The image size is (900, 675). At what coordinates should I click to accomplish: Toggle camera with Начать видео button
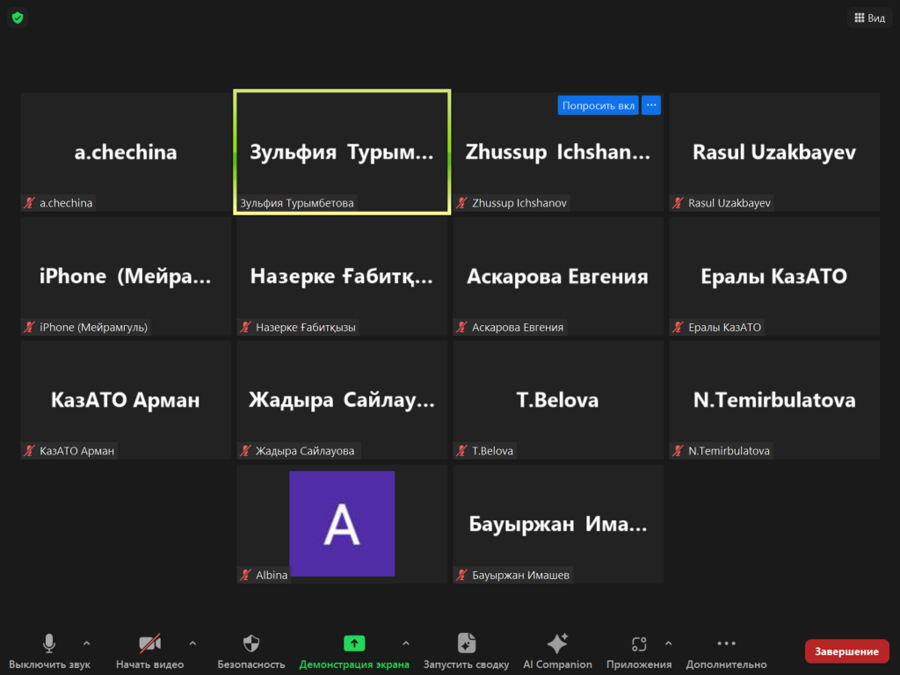[150, 644]
